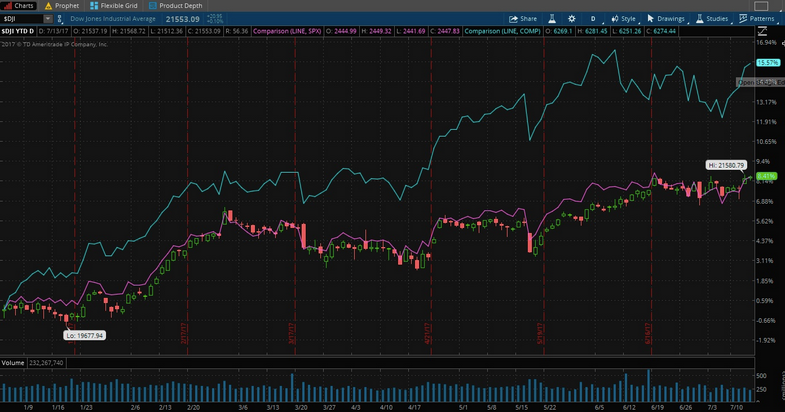Click the 15.57% price bubble on axis
Viewport: 785px width, 412px height.
[767, 63]
